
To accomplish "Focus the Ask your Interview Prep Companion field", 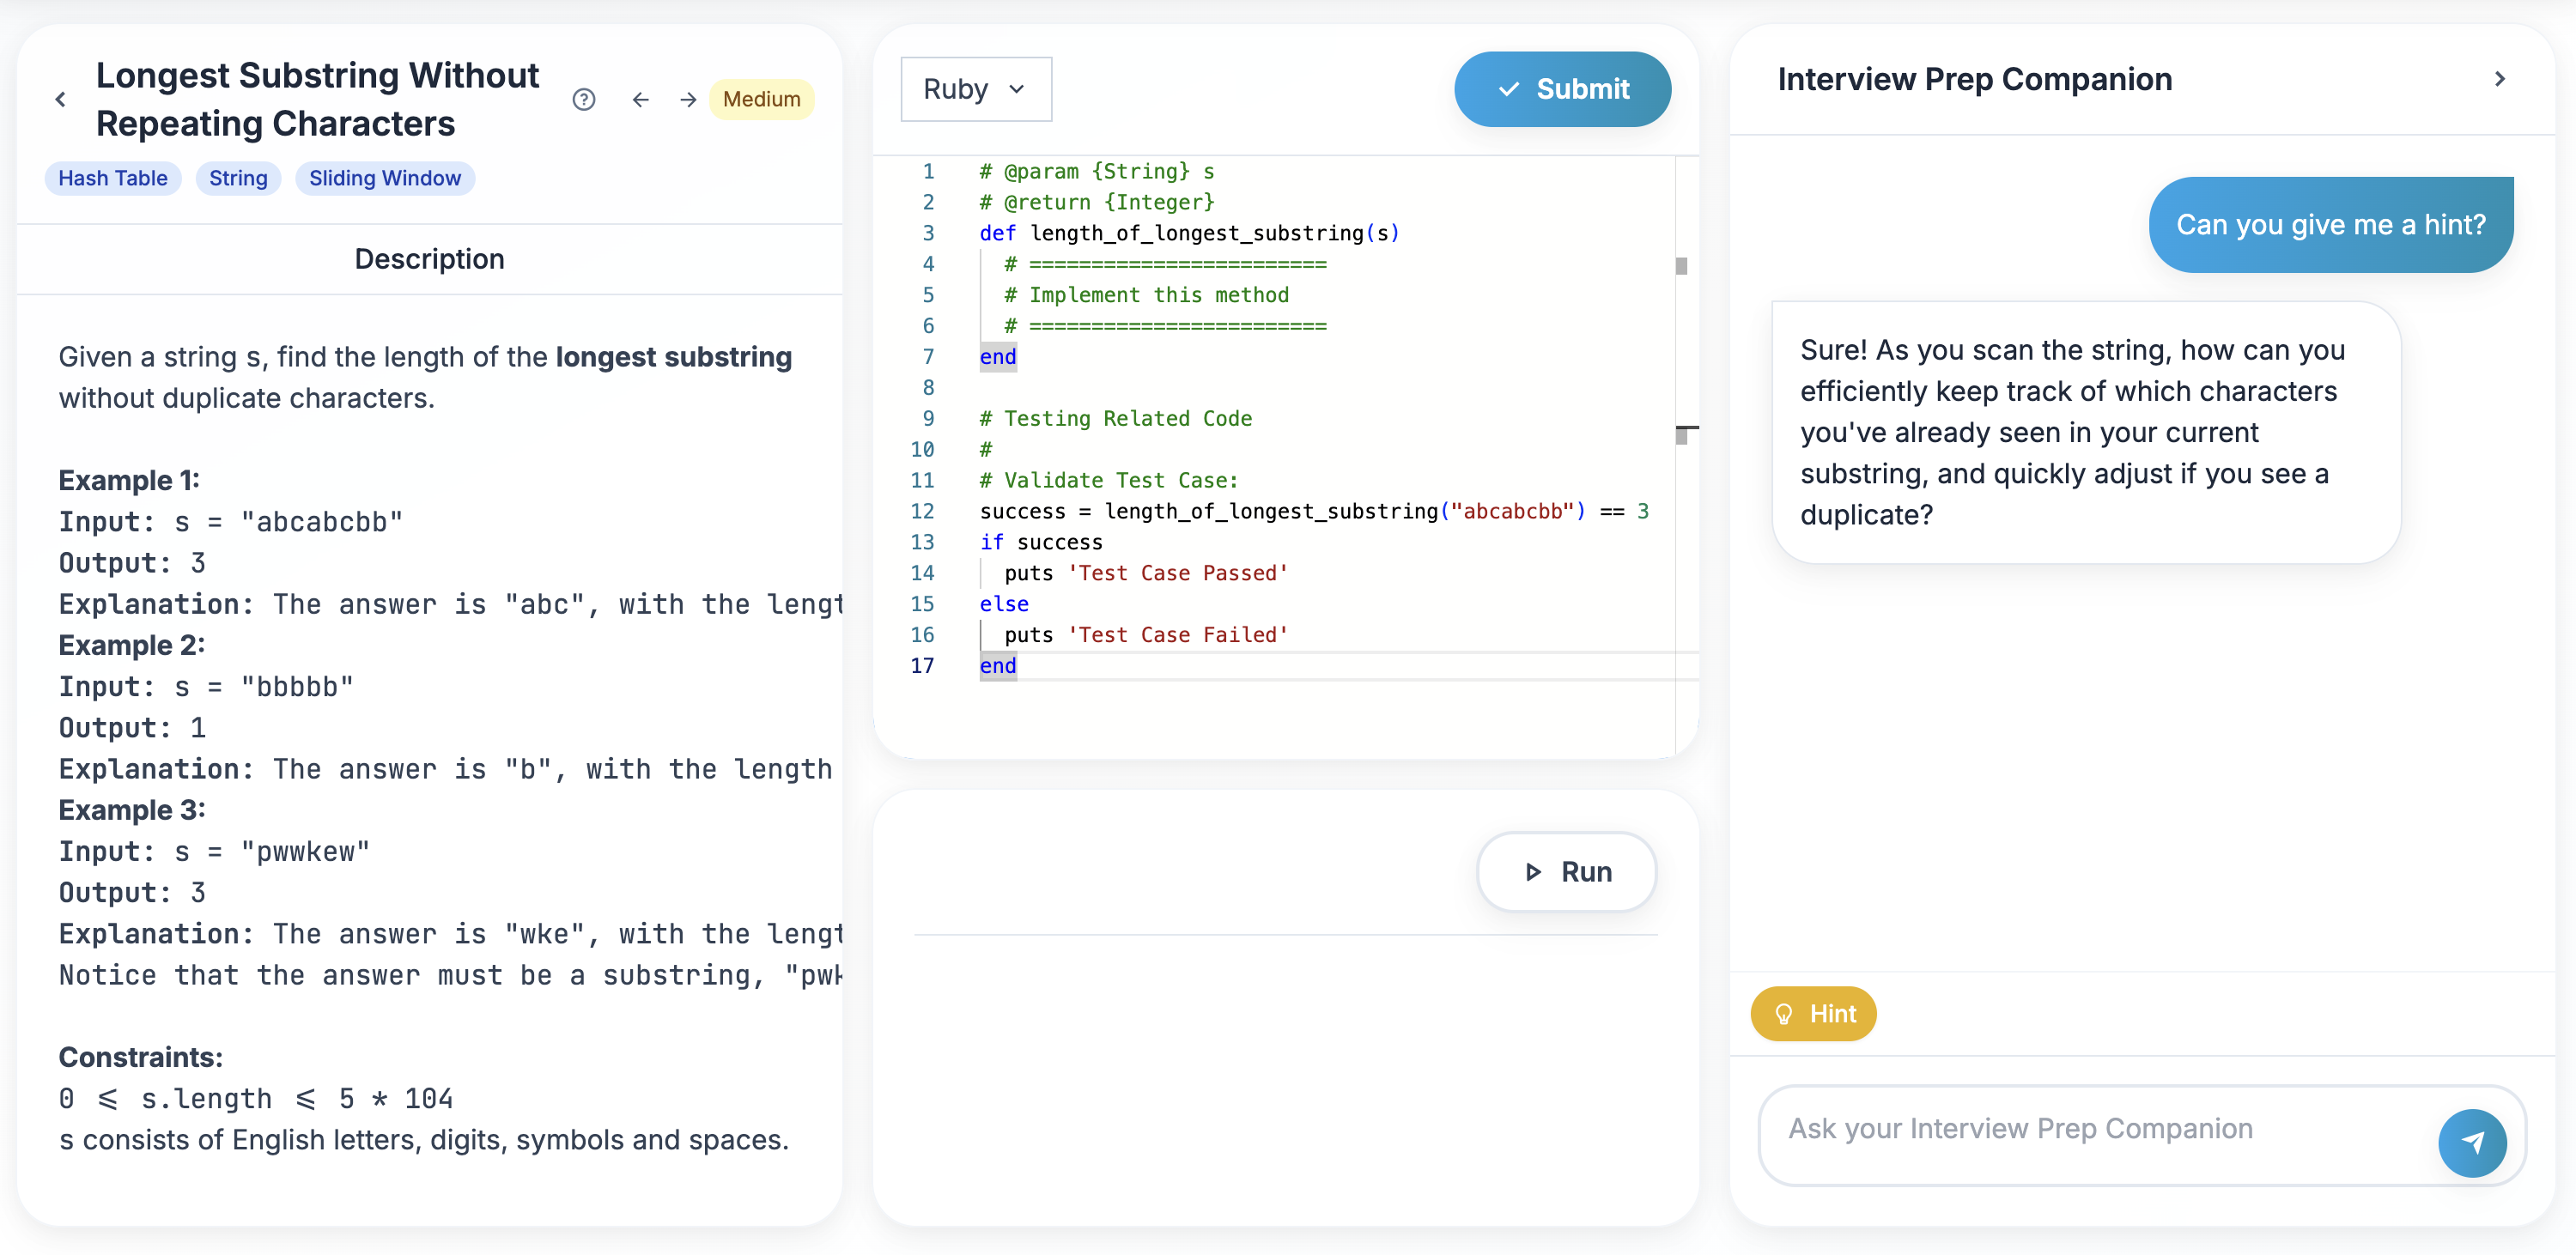I will (x=2100, y=1128).
